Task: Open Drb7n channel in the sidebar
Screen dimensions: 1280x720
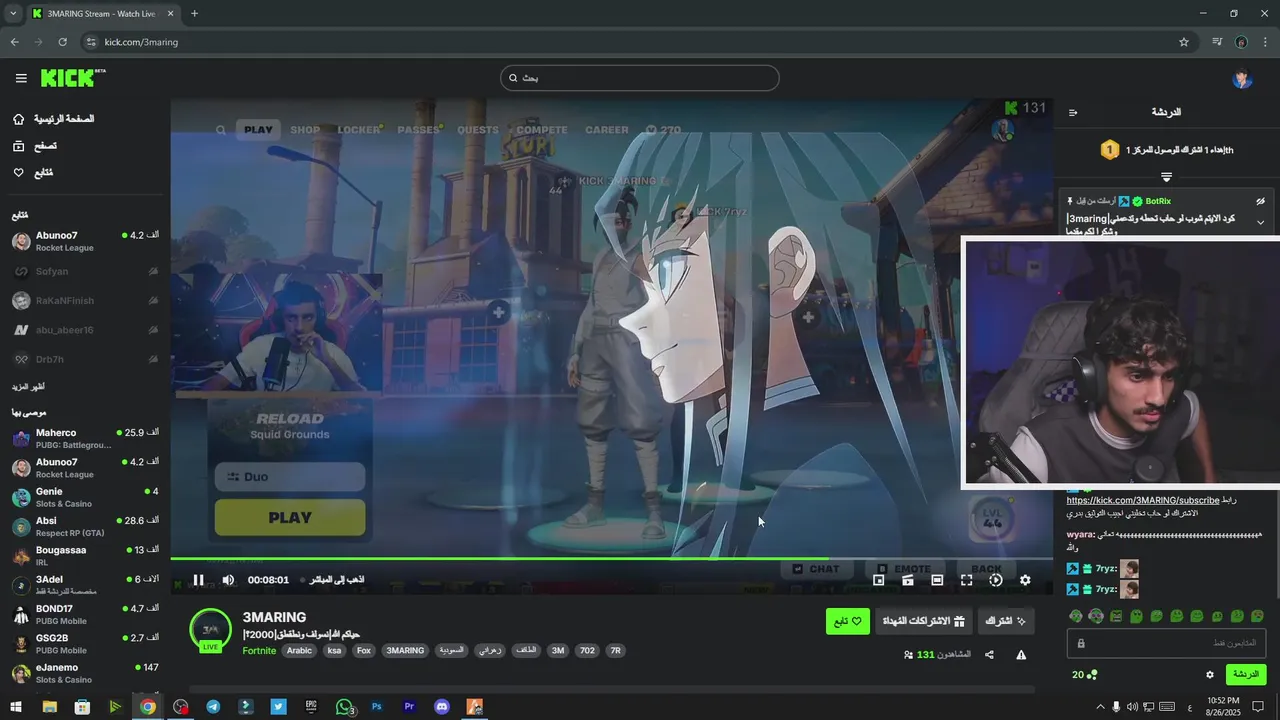Action: pos(85,359)
